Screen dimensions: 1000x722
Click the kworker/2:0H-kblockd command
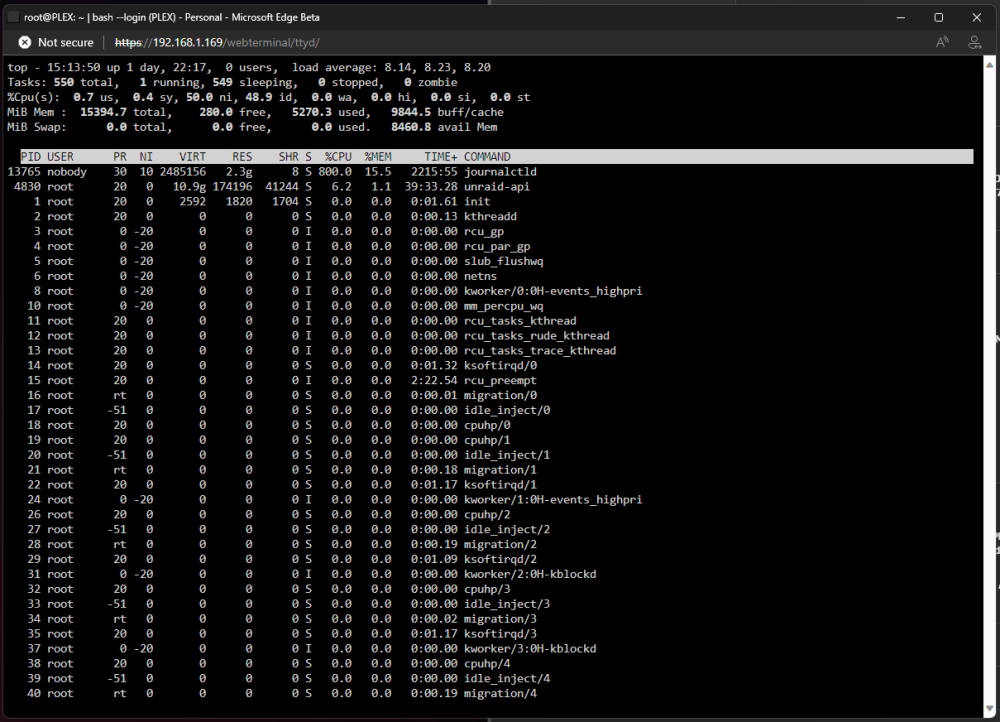click(x=530, y=574)
